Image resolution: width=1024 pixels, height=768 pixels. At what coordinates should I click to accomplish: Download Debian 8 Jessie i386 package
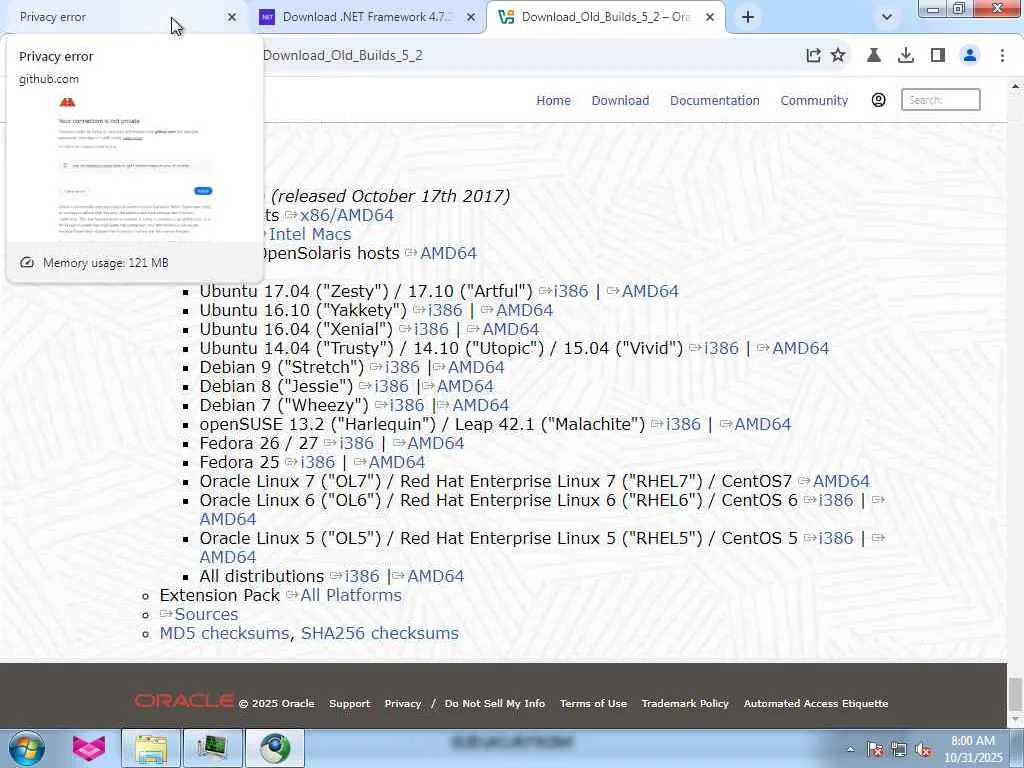click(391, 386)
